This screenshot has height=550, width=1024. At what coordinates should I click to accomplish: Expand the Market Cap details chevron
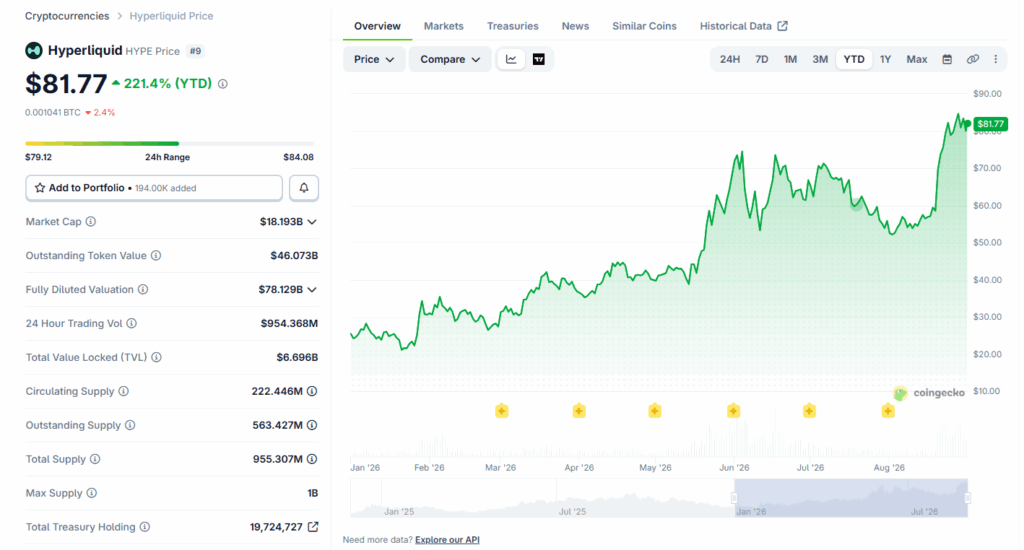tap(312, 222)
